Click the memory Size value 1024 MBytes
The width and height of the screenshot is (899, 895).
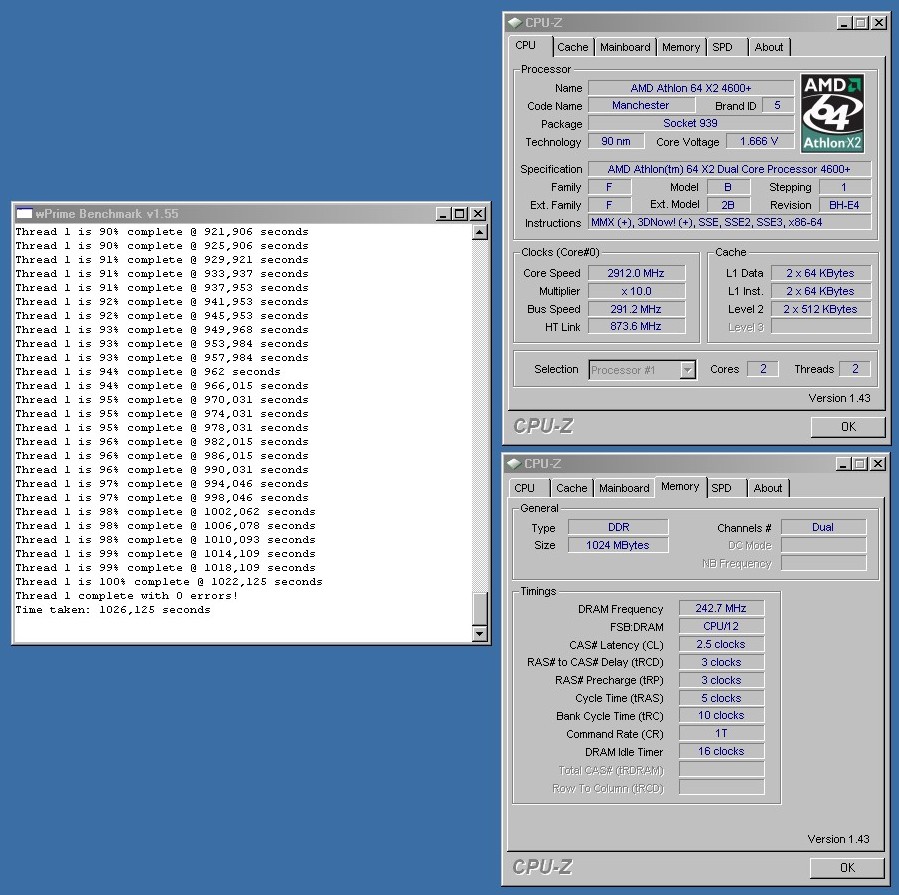point(618,545)
